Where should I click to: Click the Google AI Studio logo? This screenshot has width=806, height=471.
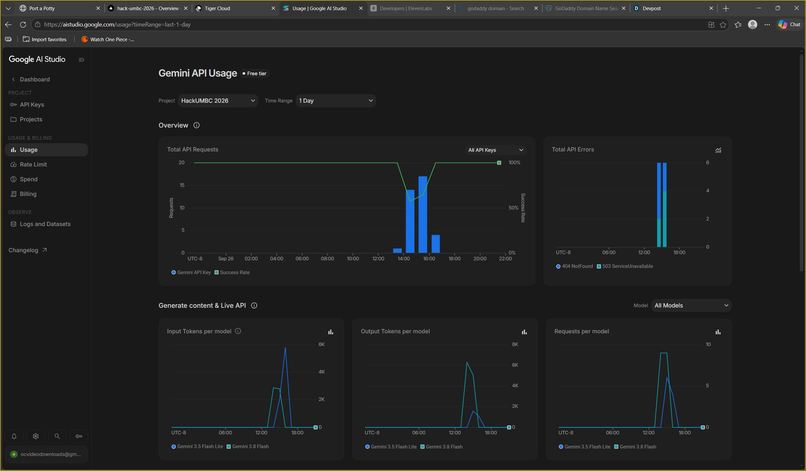37,59
